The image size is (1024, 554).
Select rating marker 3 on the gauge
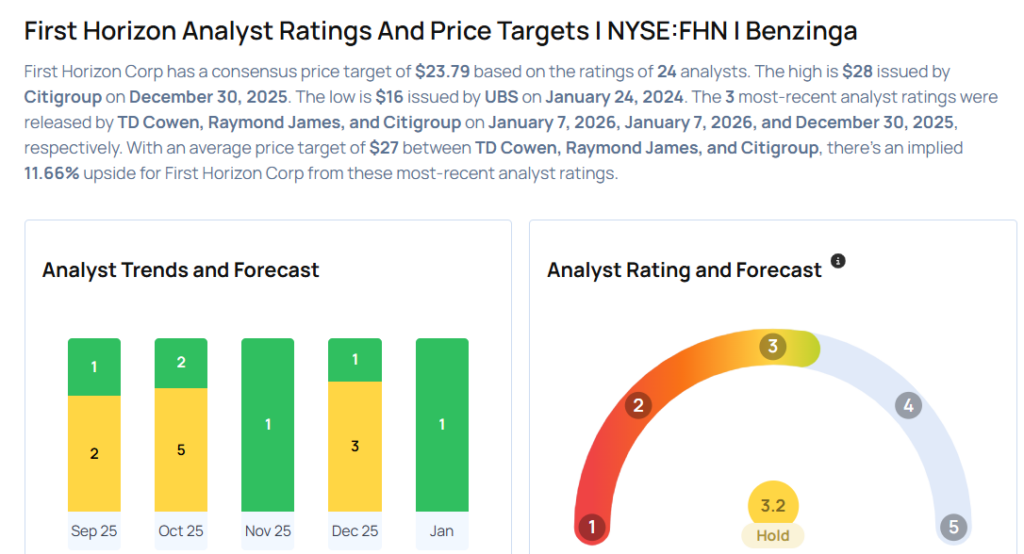pyautogui.click(x=772, y=347)
